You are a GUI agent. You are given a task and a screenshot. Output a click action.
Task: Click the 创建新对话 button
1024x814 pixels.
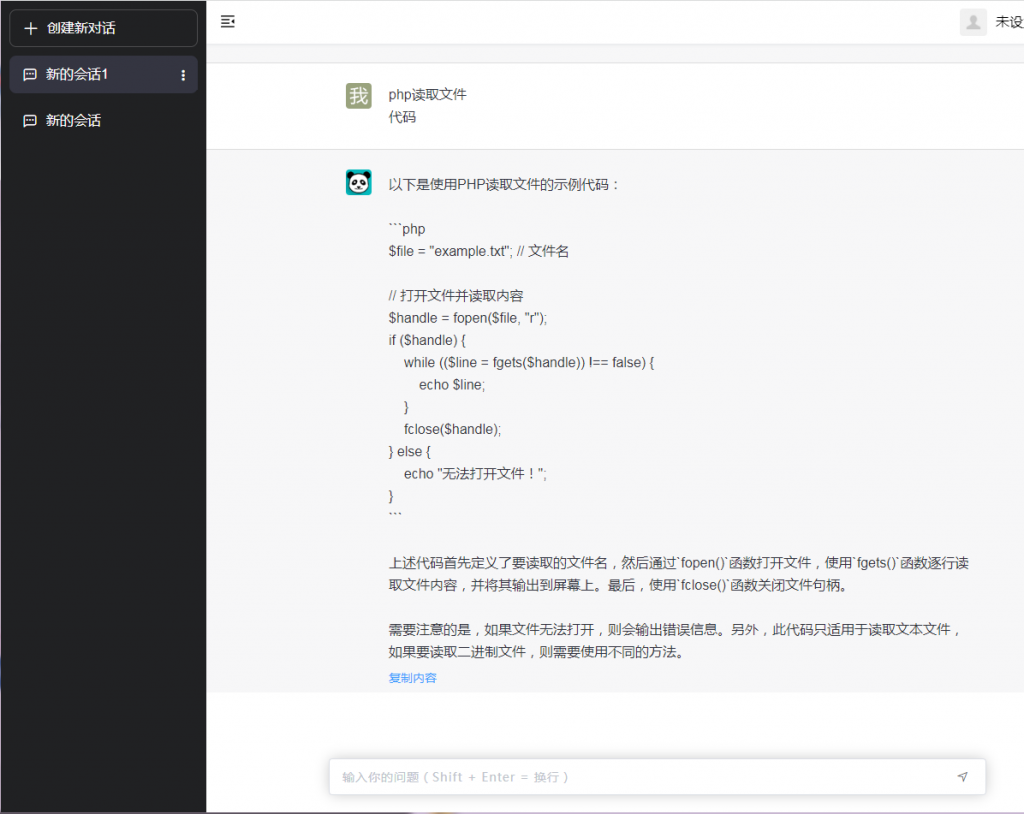click(x=103, y=28)
